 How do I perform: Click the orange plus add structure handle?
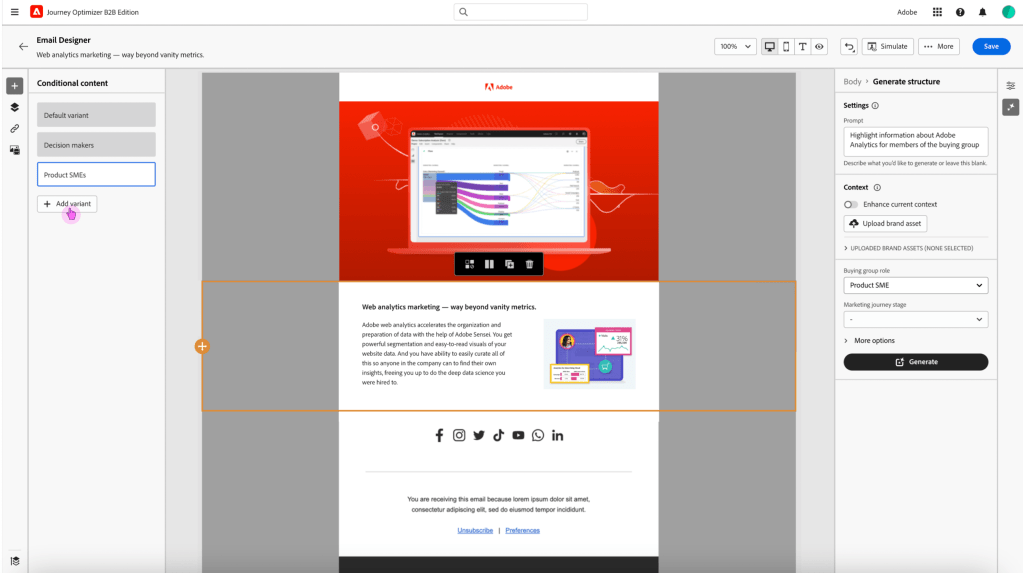click(202, 347)
